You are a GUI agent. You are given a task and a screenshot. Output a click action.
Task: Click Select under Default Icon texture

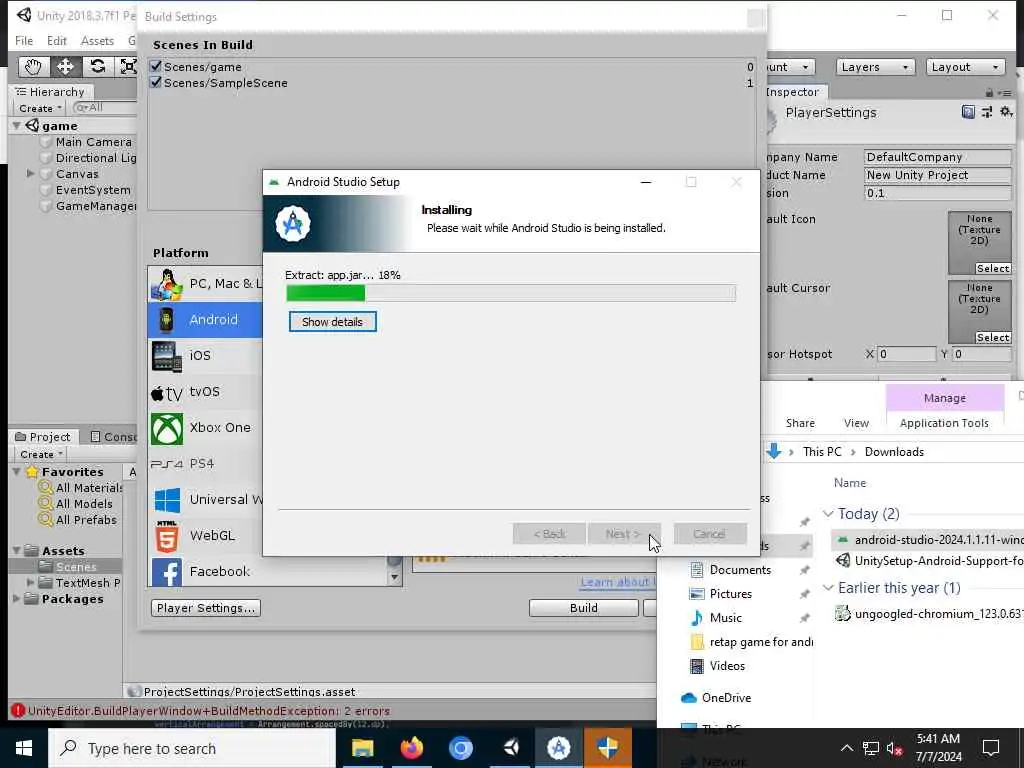[x=993, y=268]
